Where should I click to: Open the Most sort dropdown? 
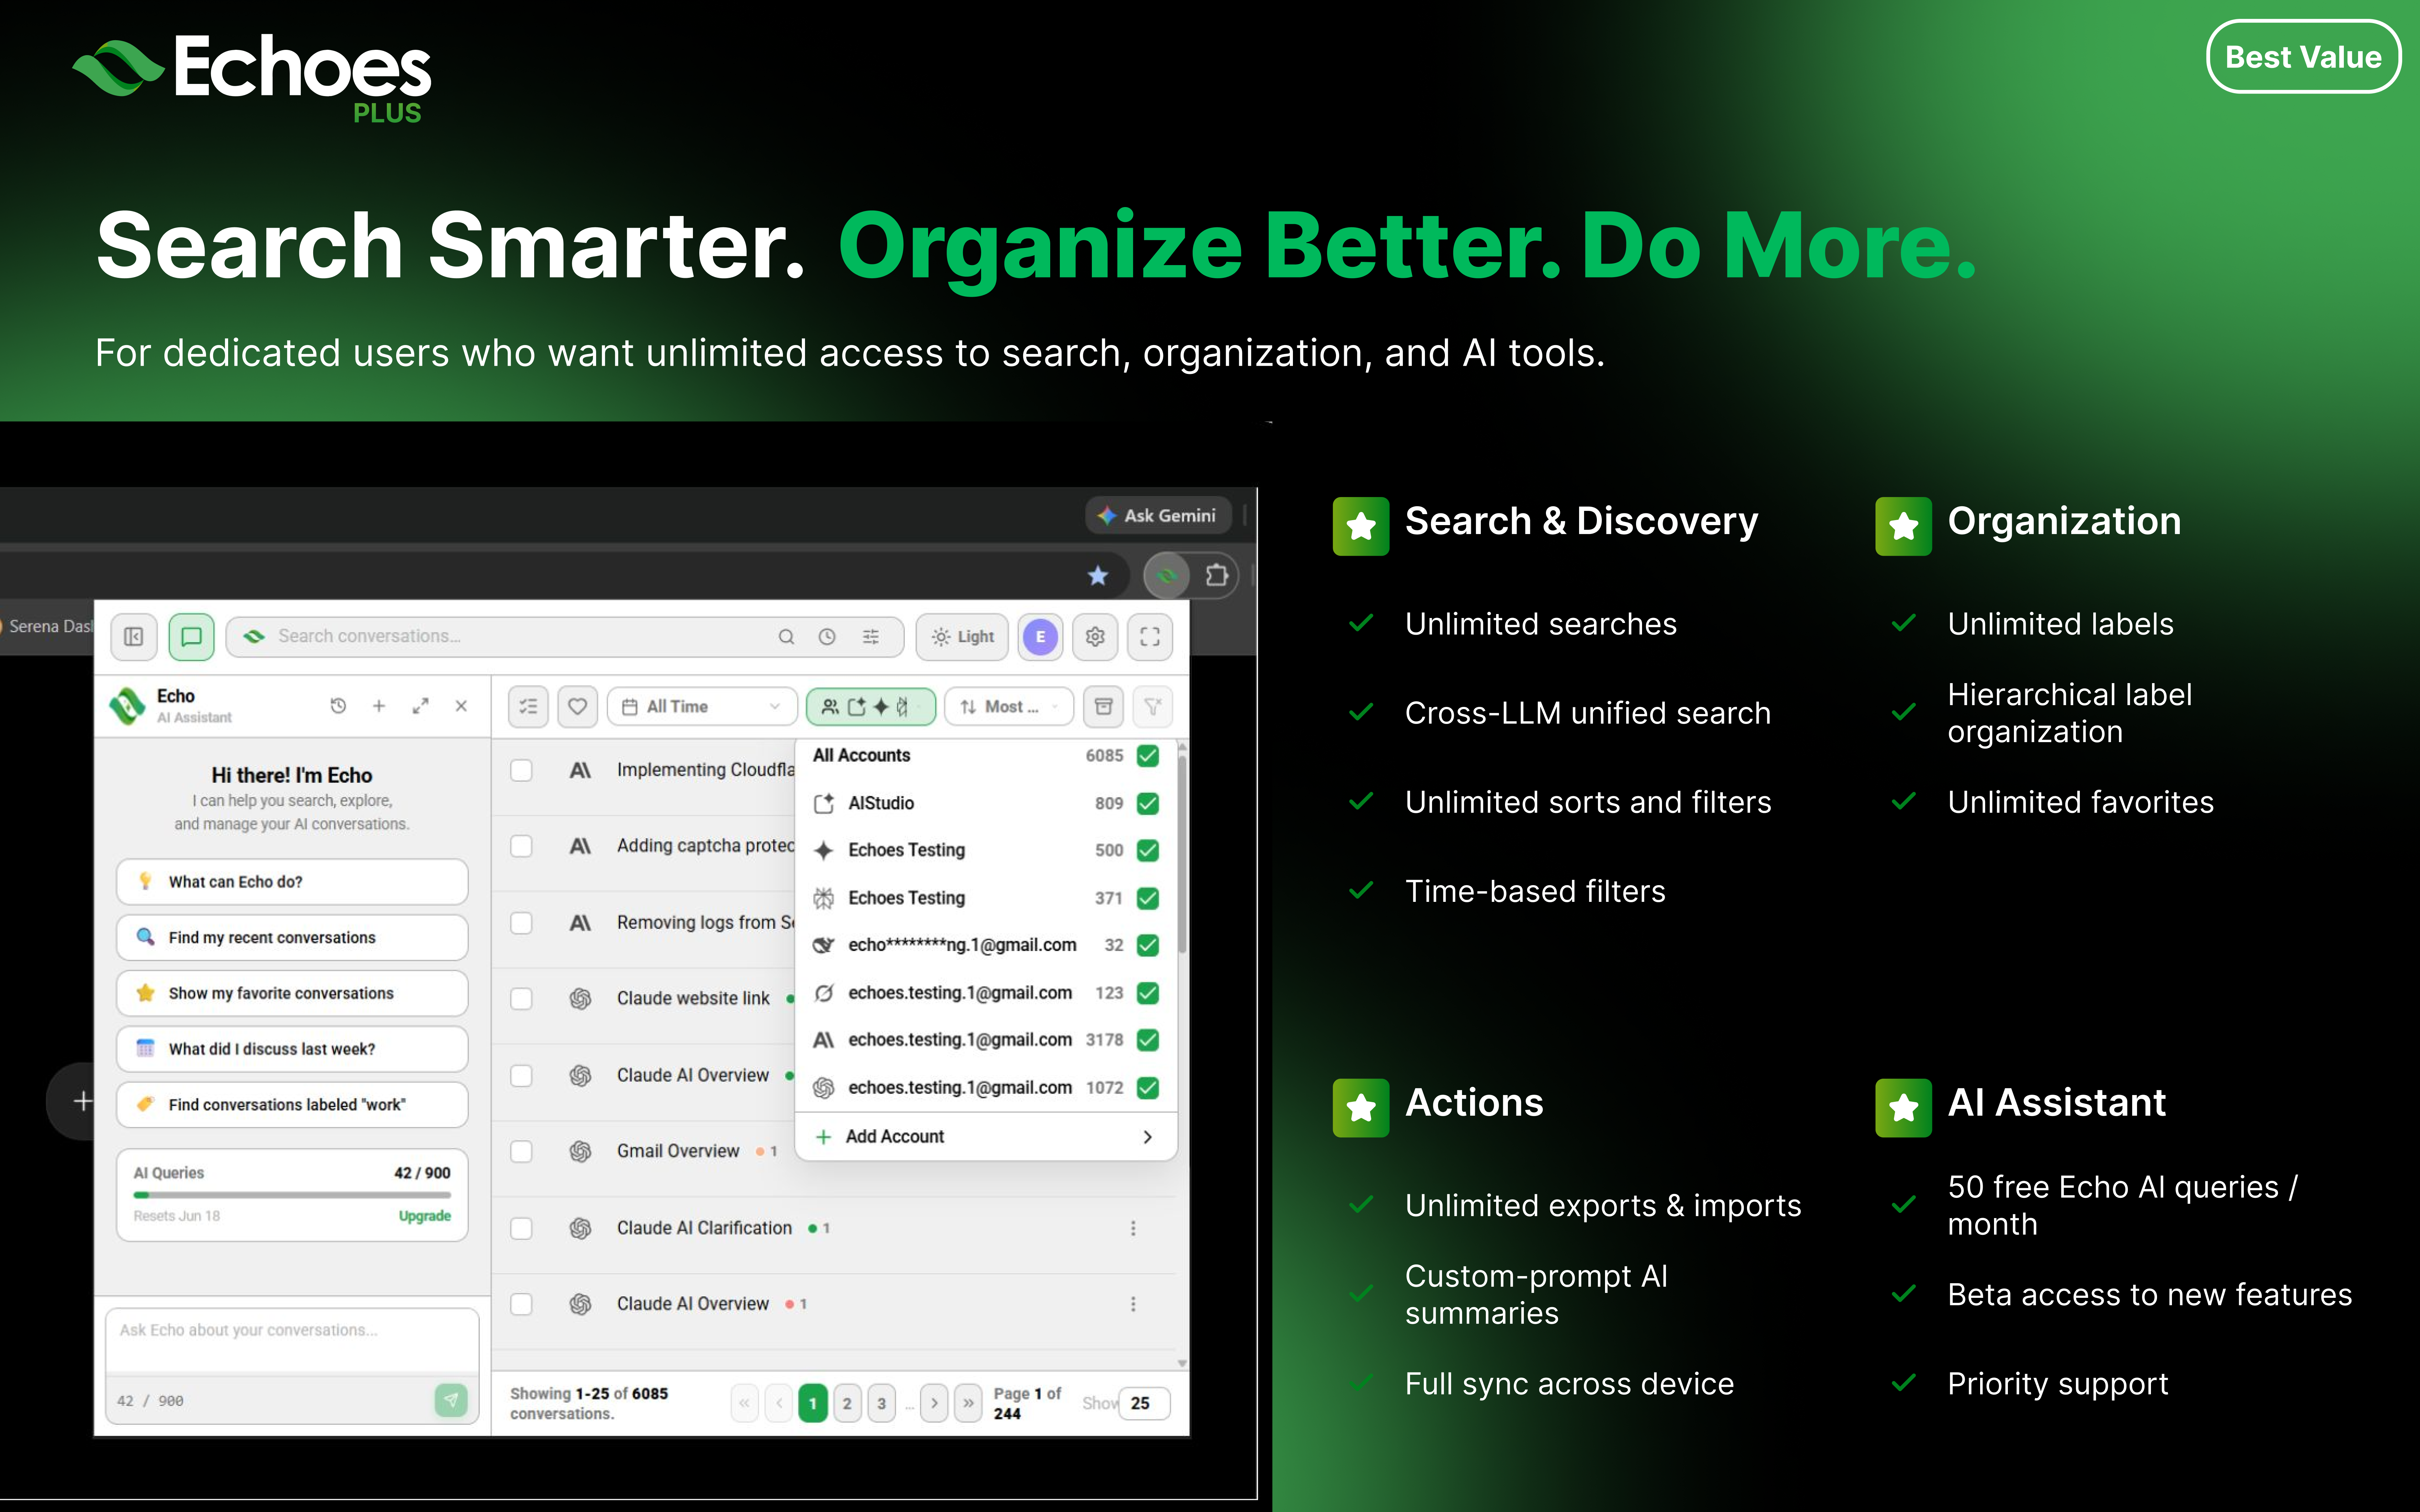coord(1009,707)
